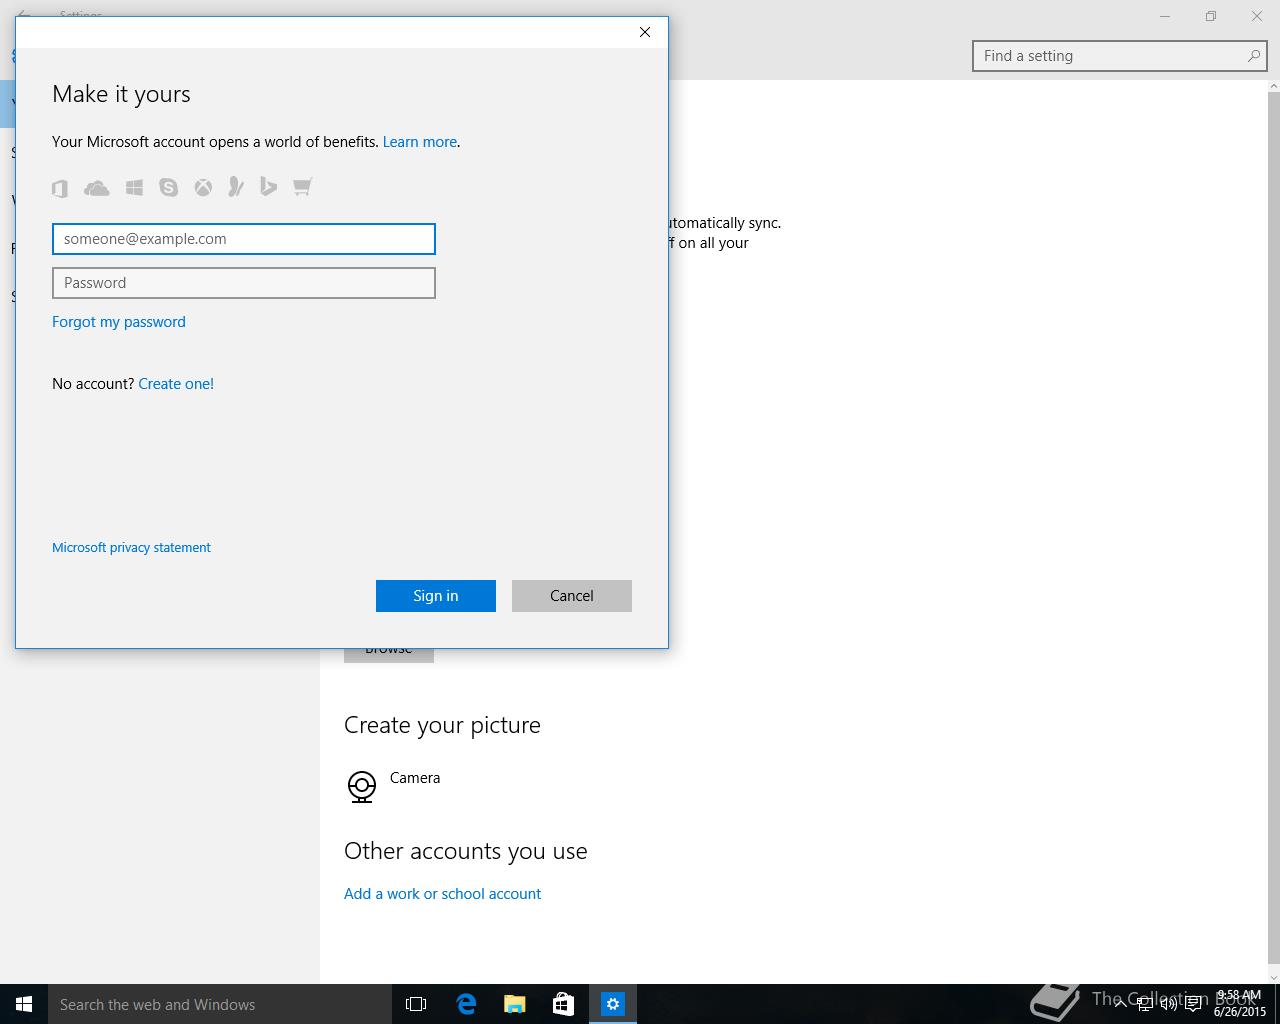Click the taskbar clock showing 9:58 AM

tap(1239, 1004)
